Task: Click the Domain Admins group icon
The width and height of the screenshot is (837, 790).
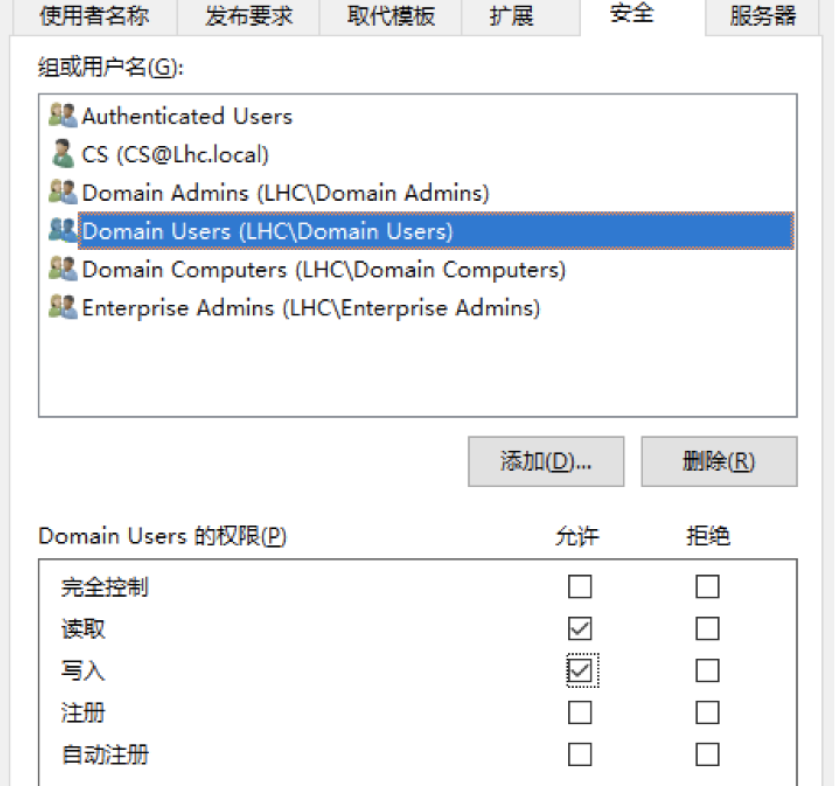Action: (x=63, y=192)
